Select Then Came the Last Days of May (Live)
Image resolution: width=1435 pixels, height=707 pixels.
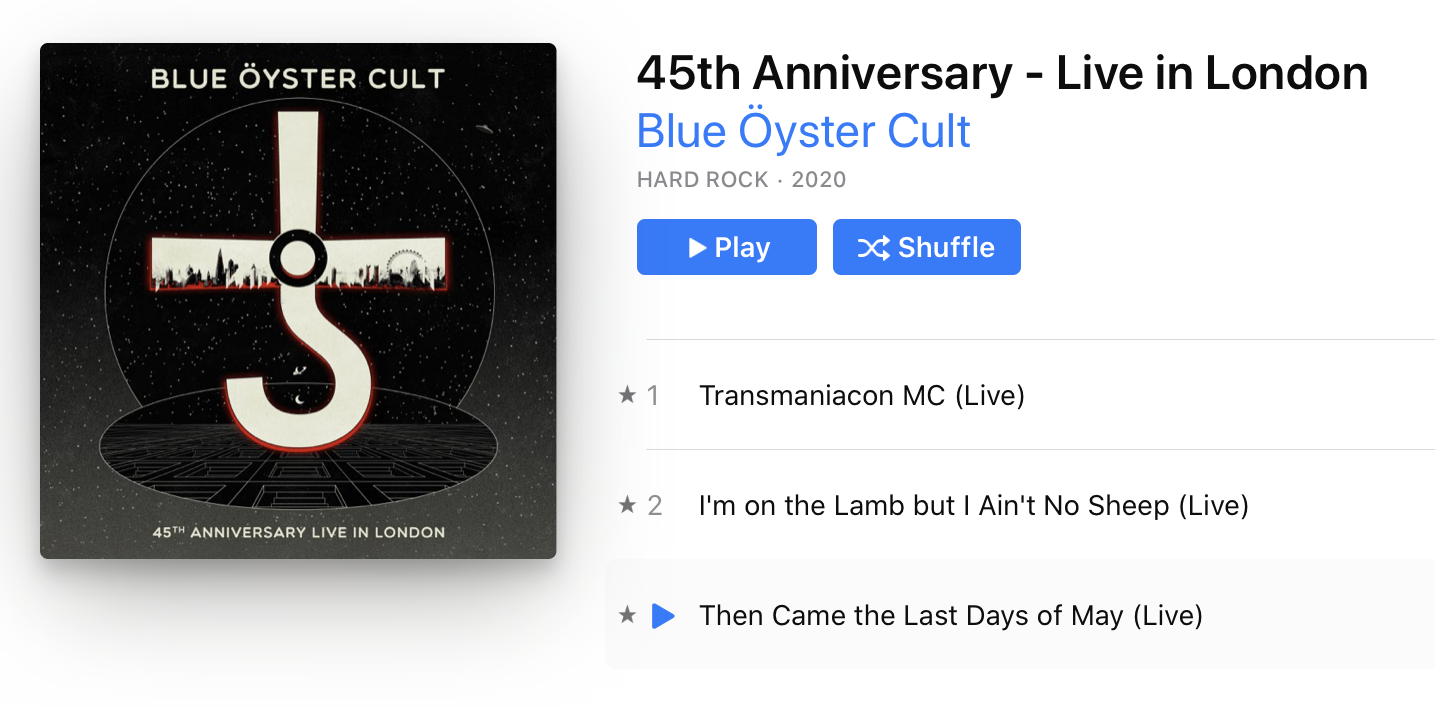tap(951, 616)
